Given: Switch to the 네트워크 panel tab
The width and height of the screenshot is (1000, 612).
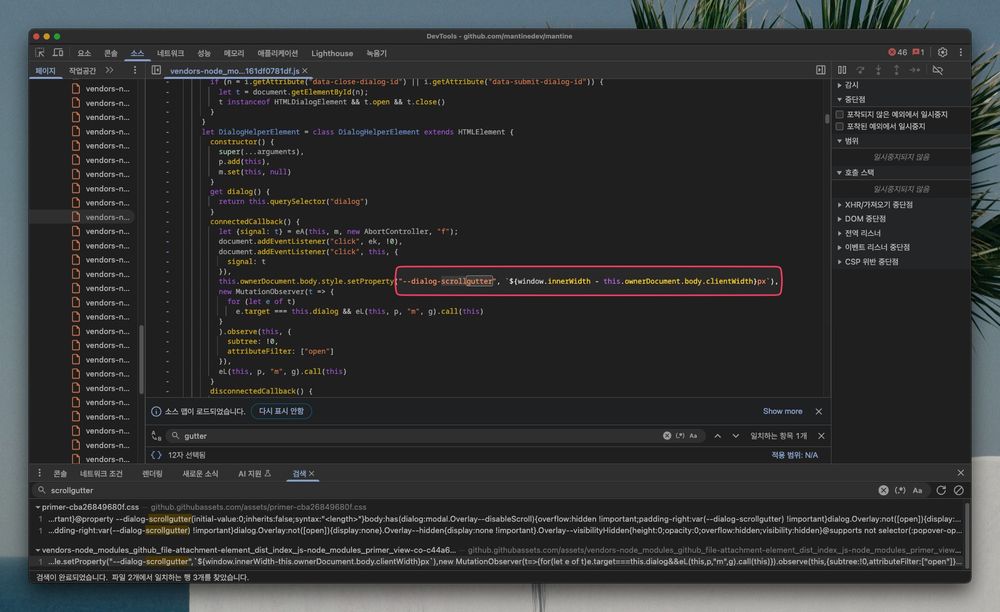Looking at the screenshot, I should (171, 53).
